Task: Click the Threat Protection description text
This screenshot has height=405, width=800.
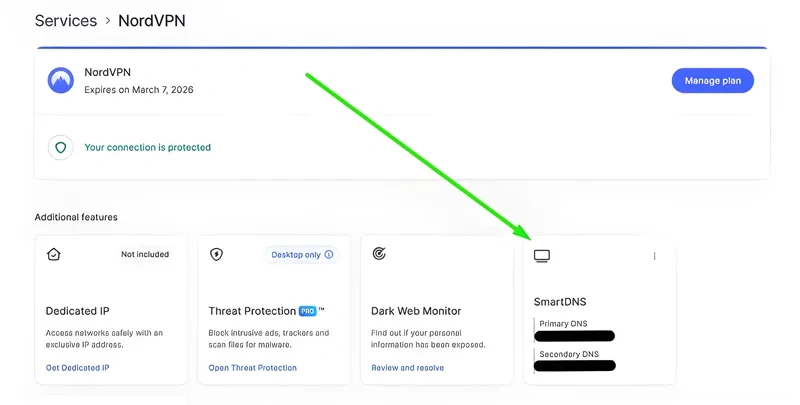Action: coord(268,339)
